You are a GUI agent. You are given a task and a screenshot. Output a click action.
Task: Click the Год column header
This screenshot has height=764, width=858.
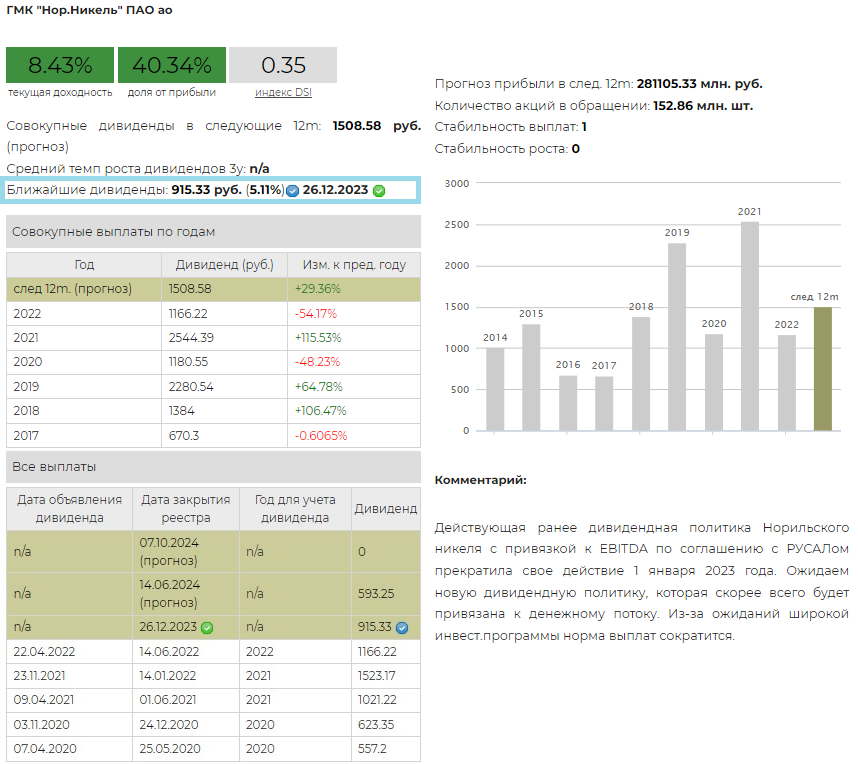click(x=84, y=265)
